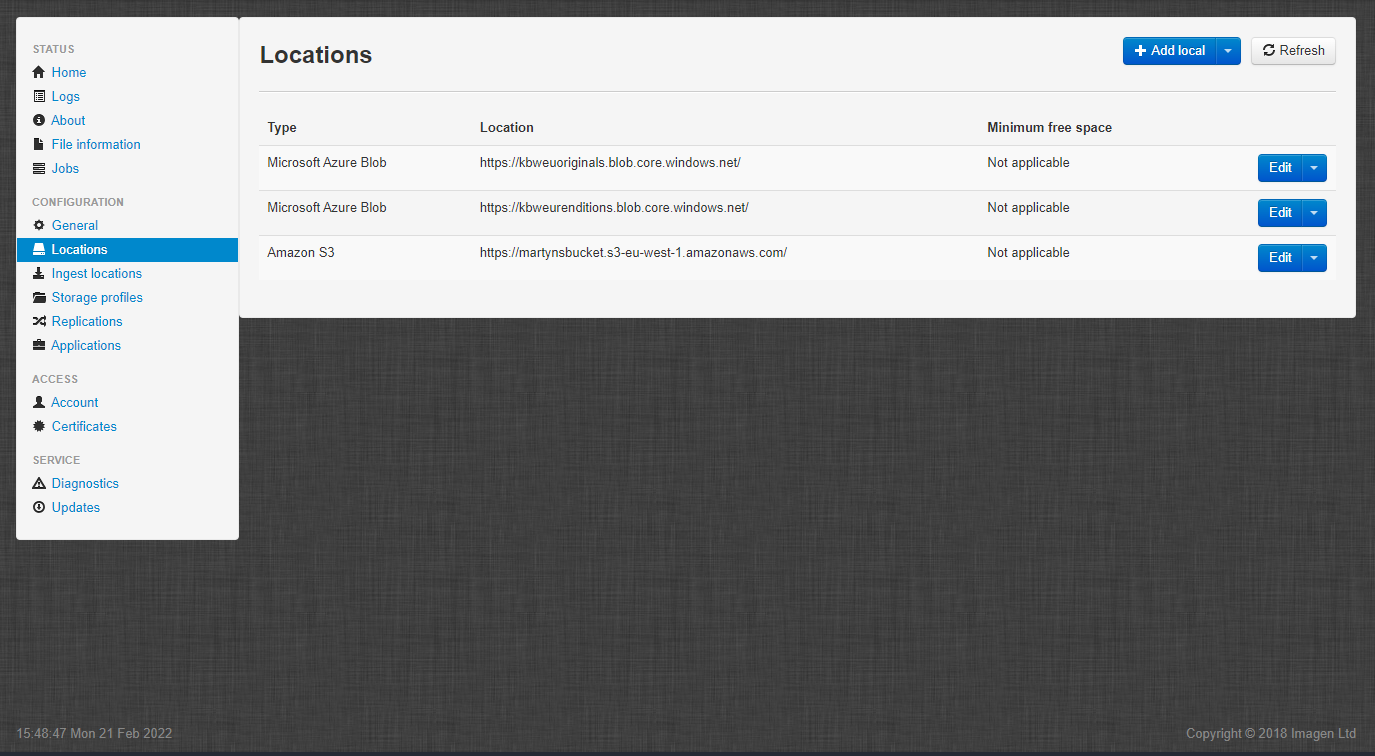Open Ingest locations
The height and width of the screenshot is (756, 1375).
click(97, 273)
